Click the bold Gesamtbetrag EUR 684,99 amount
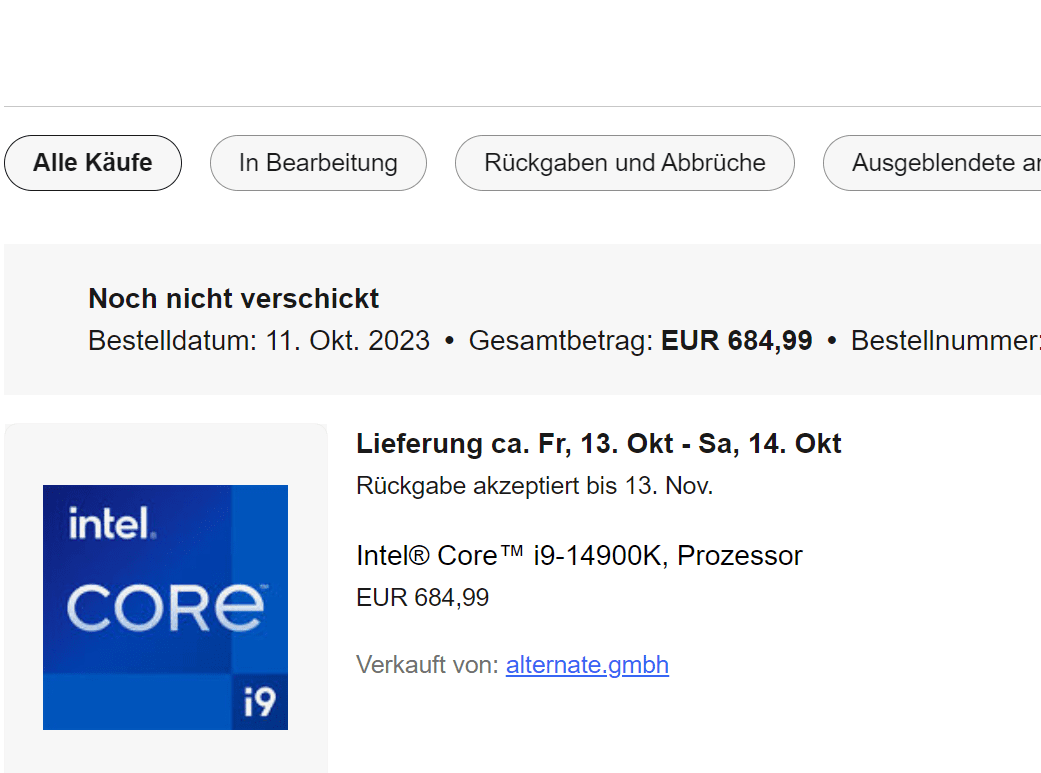 pyautogui.click(x=737, y=341)
